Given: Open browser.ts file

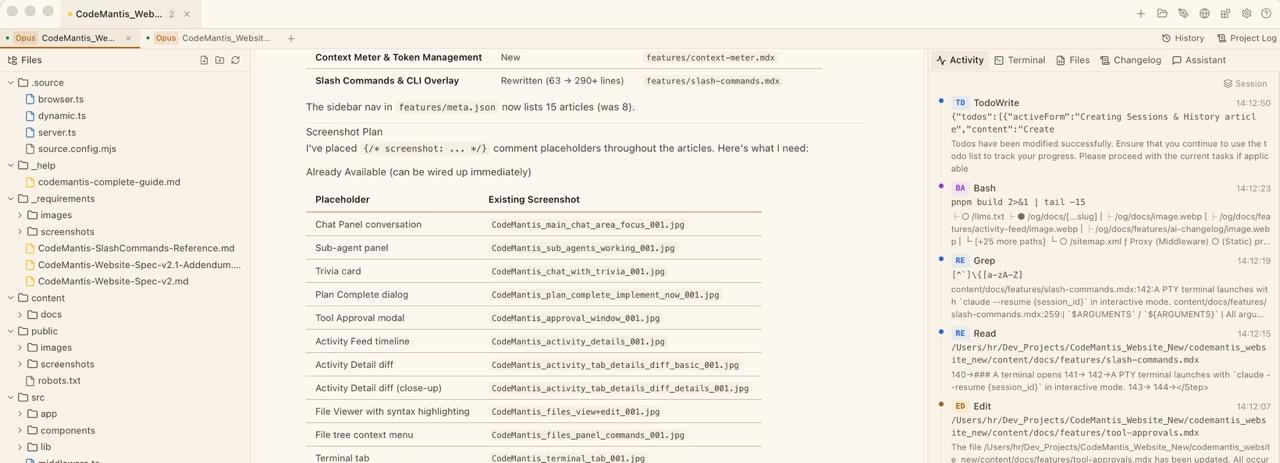Looking at the screenshot, I should pyautogui.click(x=60, y=99).
